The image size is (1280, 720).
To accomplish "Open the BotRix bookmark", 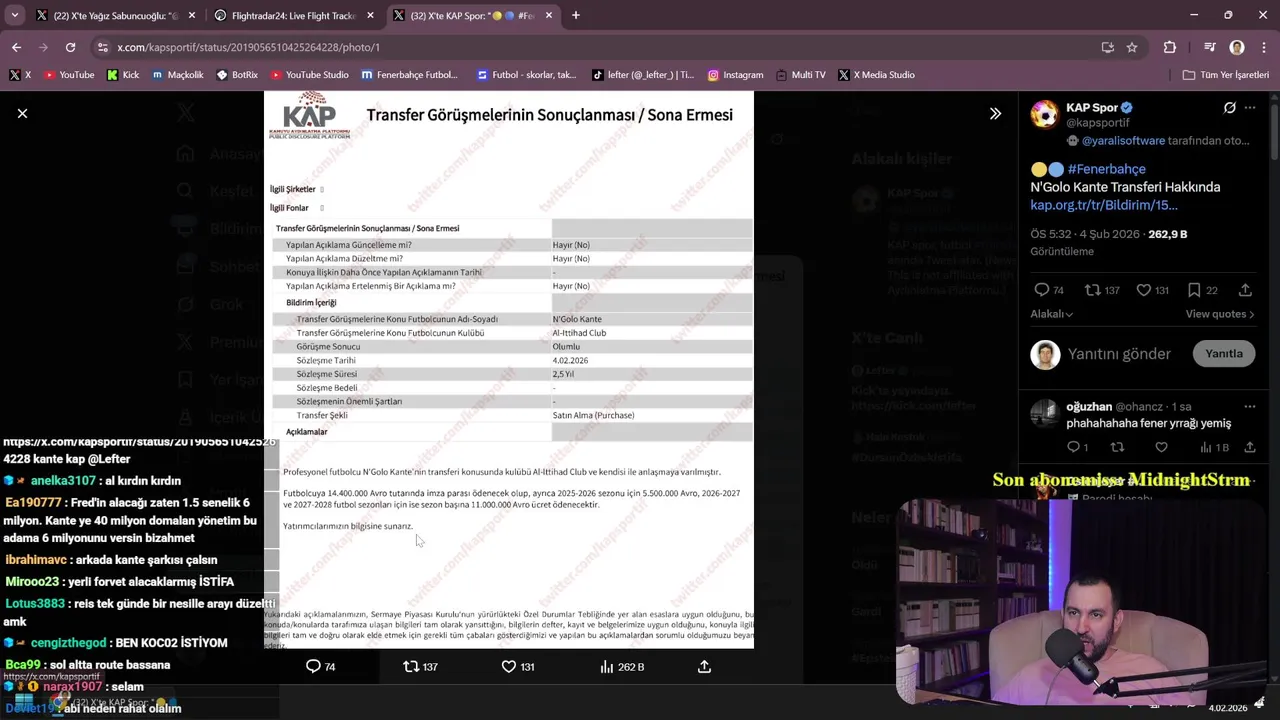I will 237,75.
